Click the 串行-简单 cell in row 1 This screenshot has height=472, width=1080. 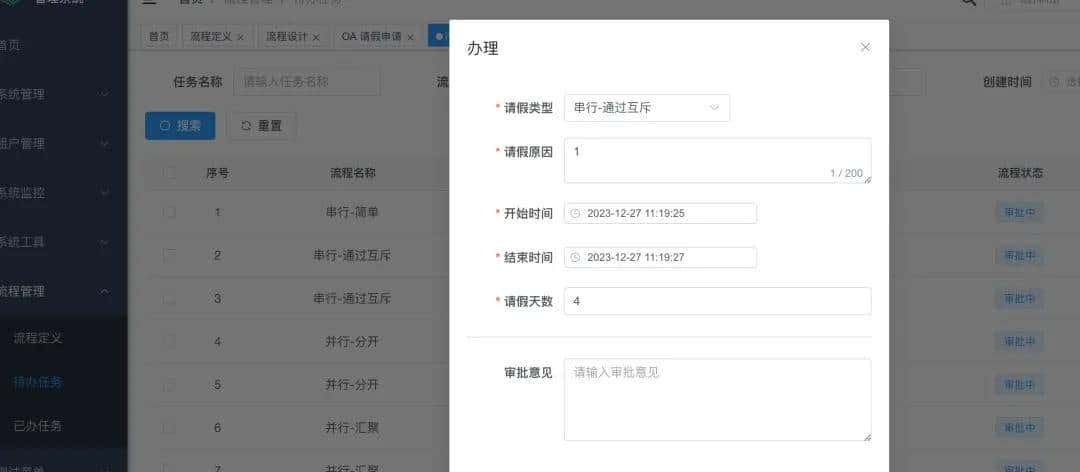tap(352, 212)
